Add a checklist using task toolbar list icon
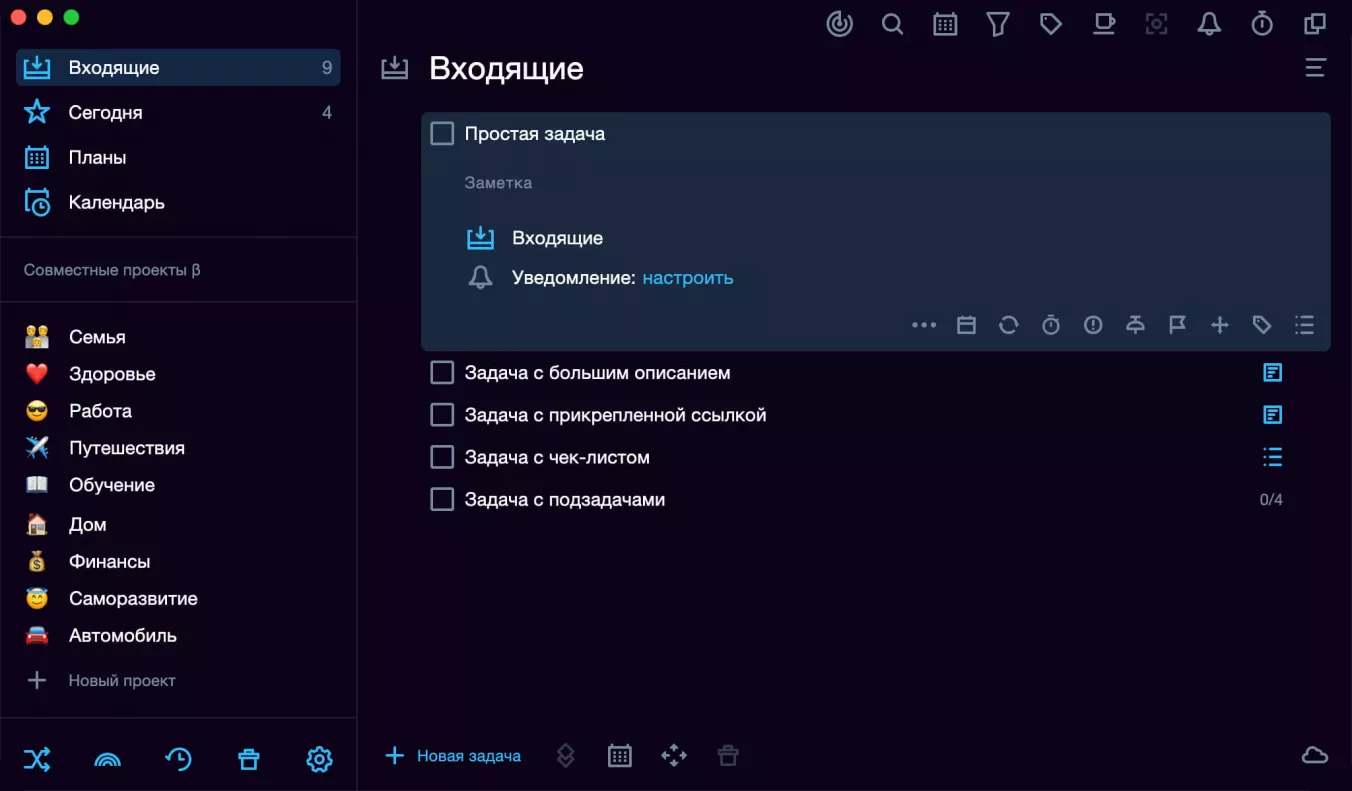 1304,325
